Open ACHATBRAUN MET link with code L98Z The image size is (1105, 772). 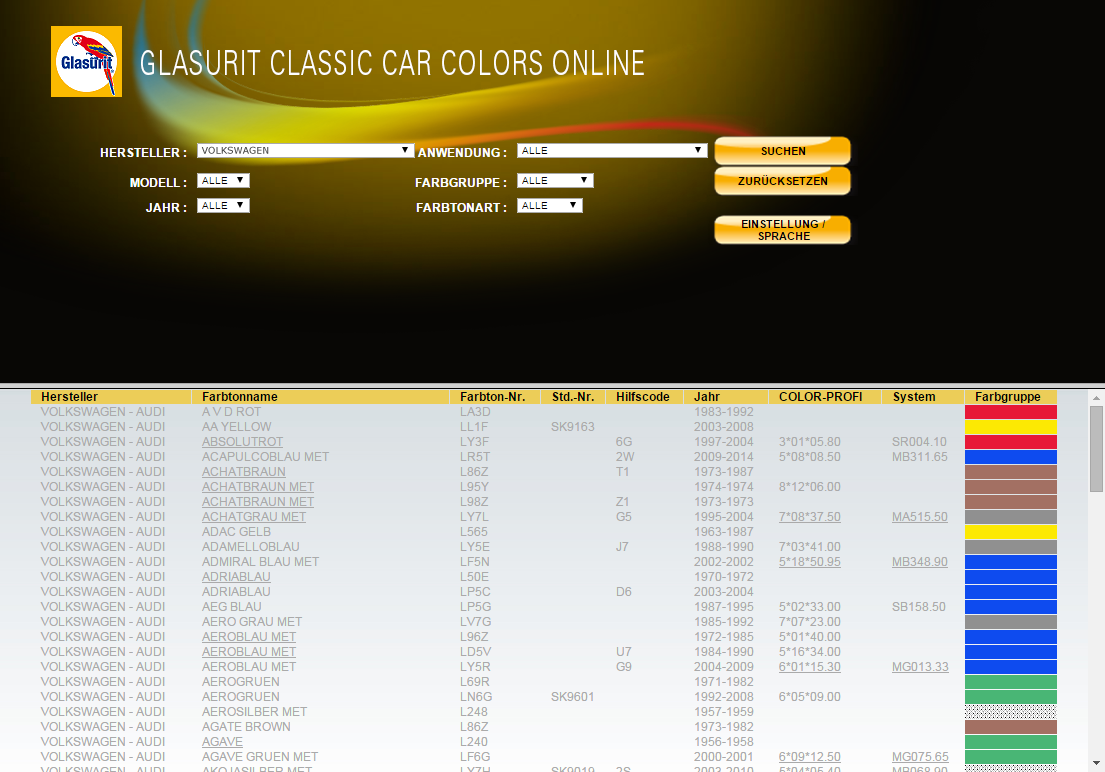coord(258,502)
